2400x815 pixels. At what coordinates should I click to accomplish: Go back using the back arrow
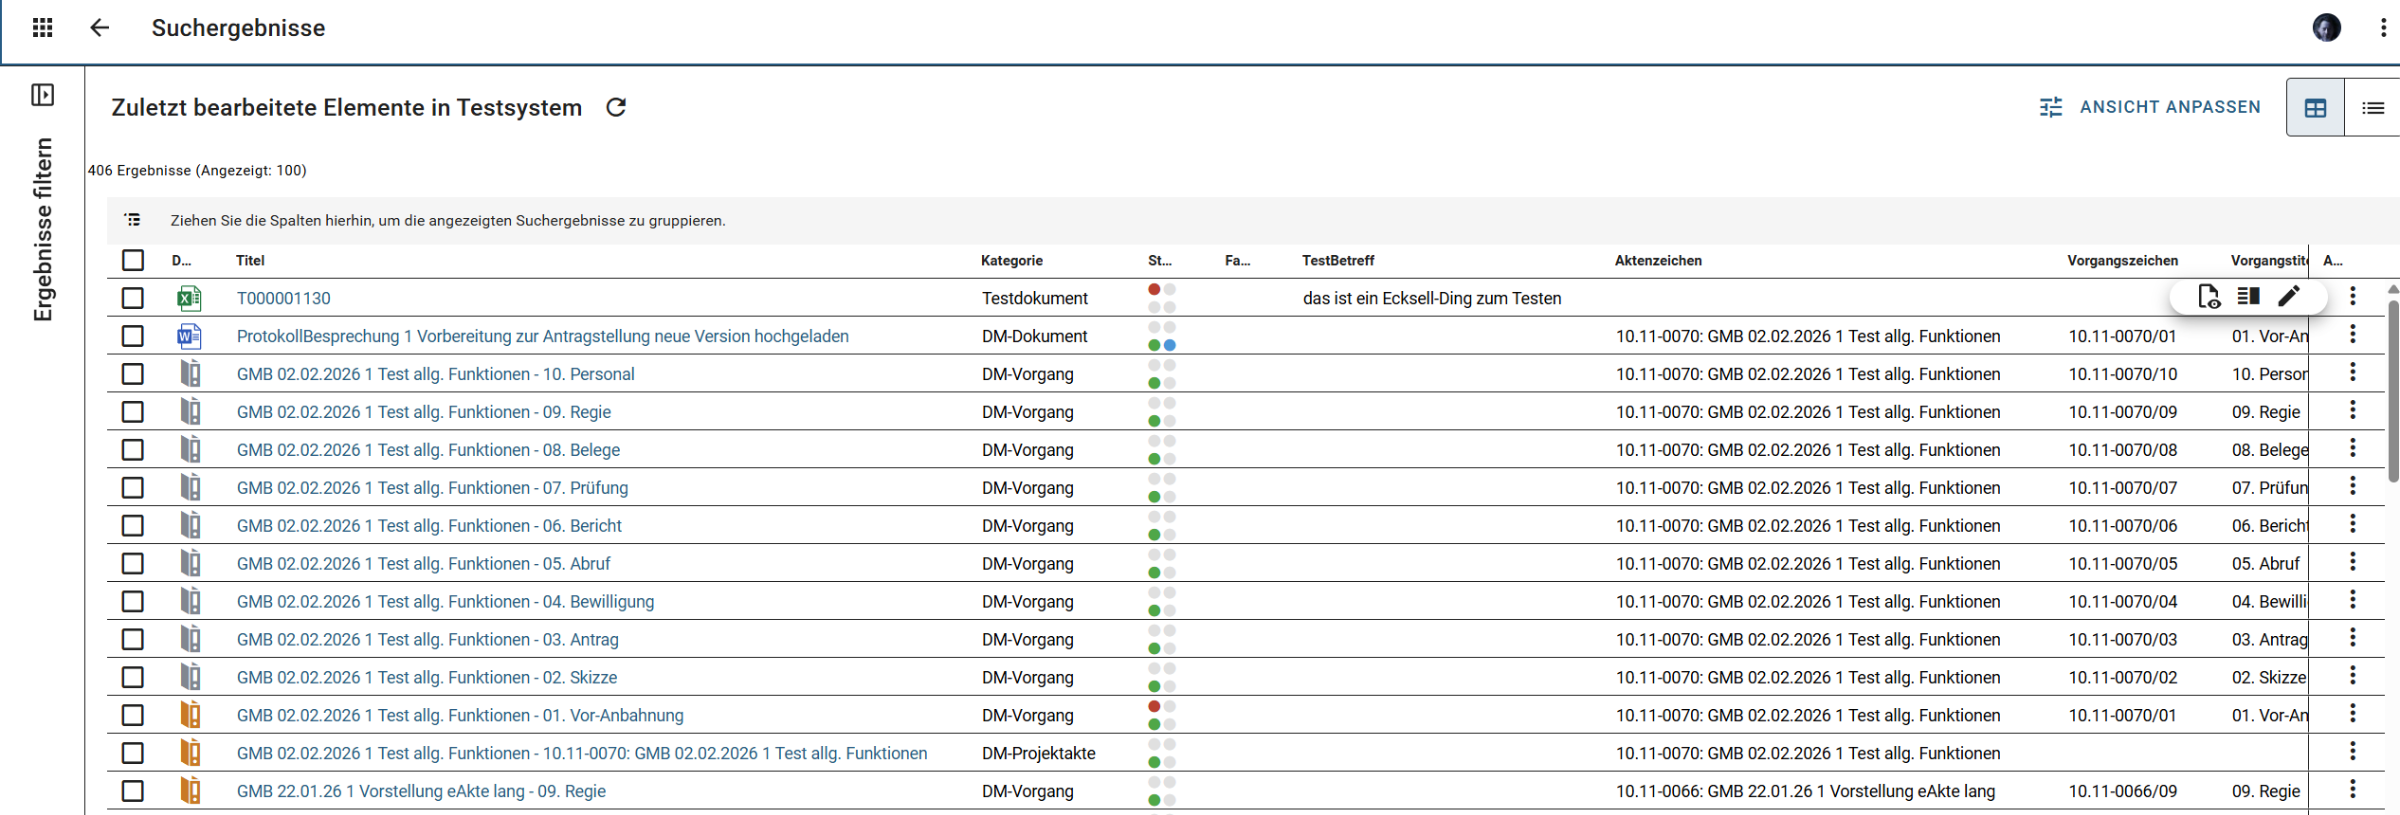point(99,28)
